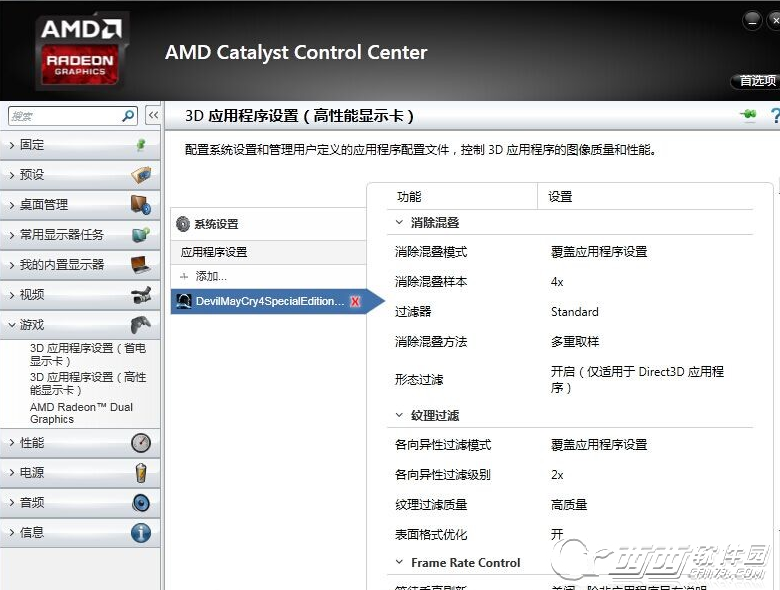
Task: Select 系统设置 entry
Action: [x=269, y=224]
